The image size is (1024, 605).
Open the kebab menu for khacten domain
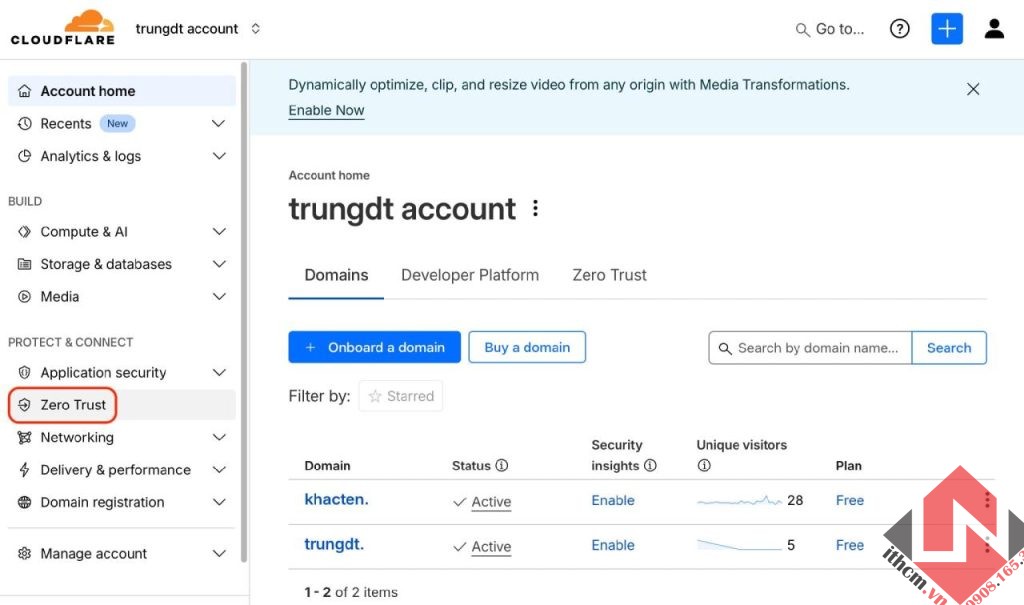tap(987, 500)
